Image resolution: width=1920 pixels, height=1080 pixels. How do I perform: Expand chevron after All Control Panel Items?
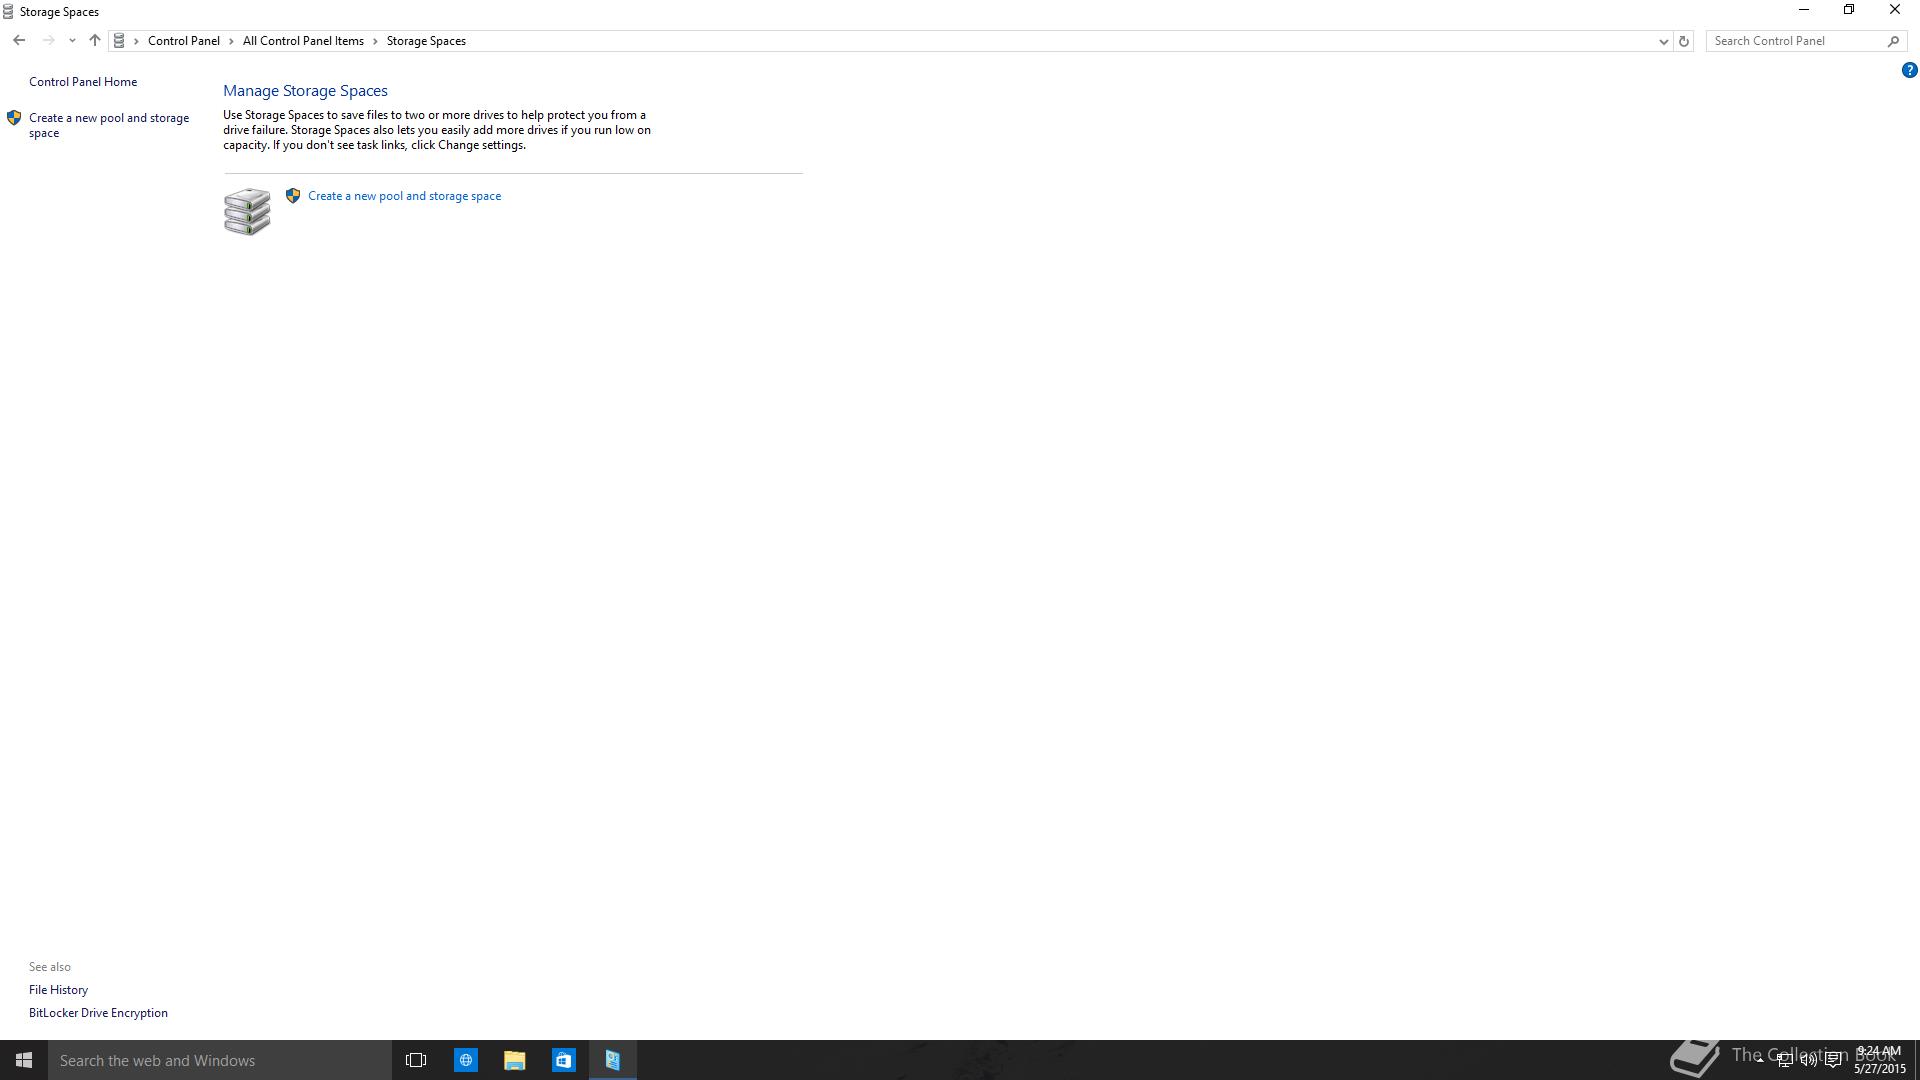(x=376, y=41)
